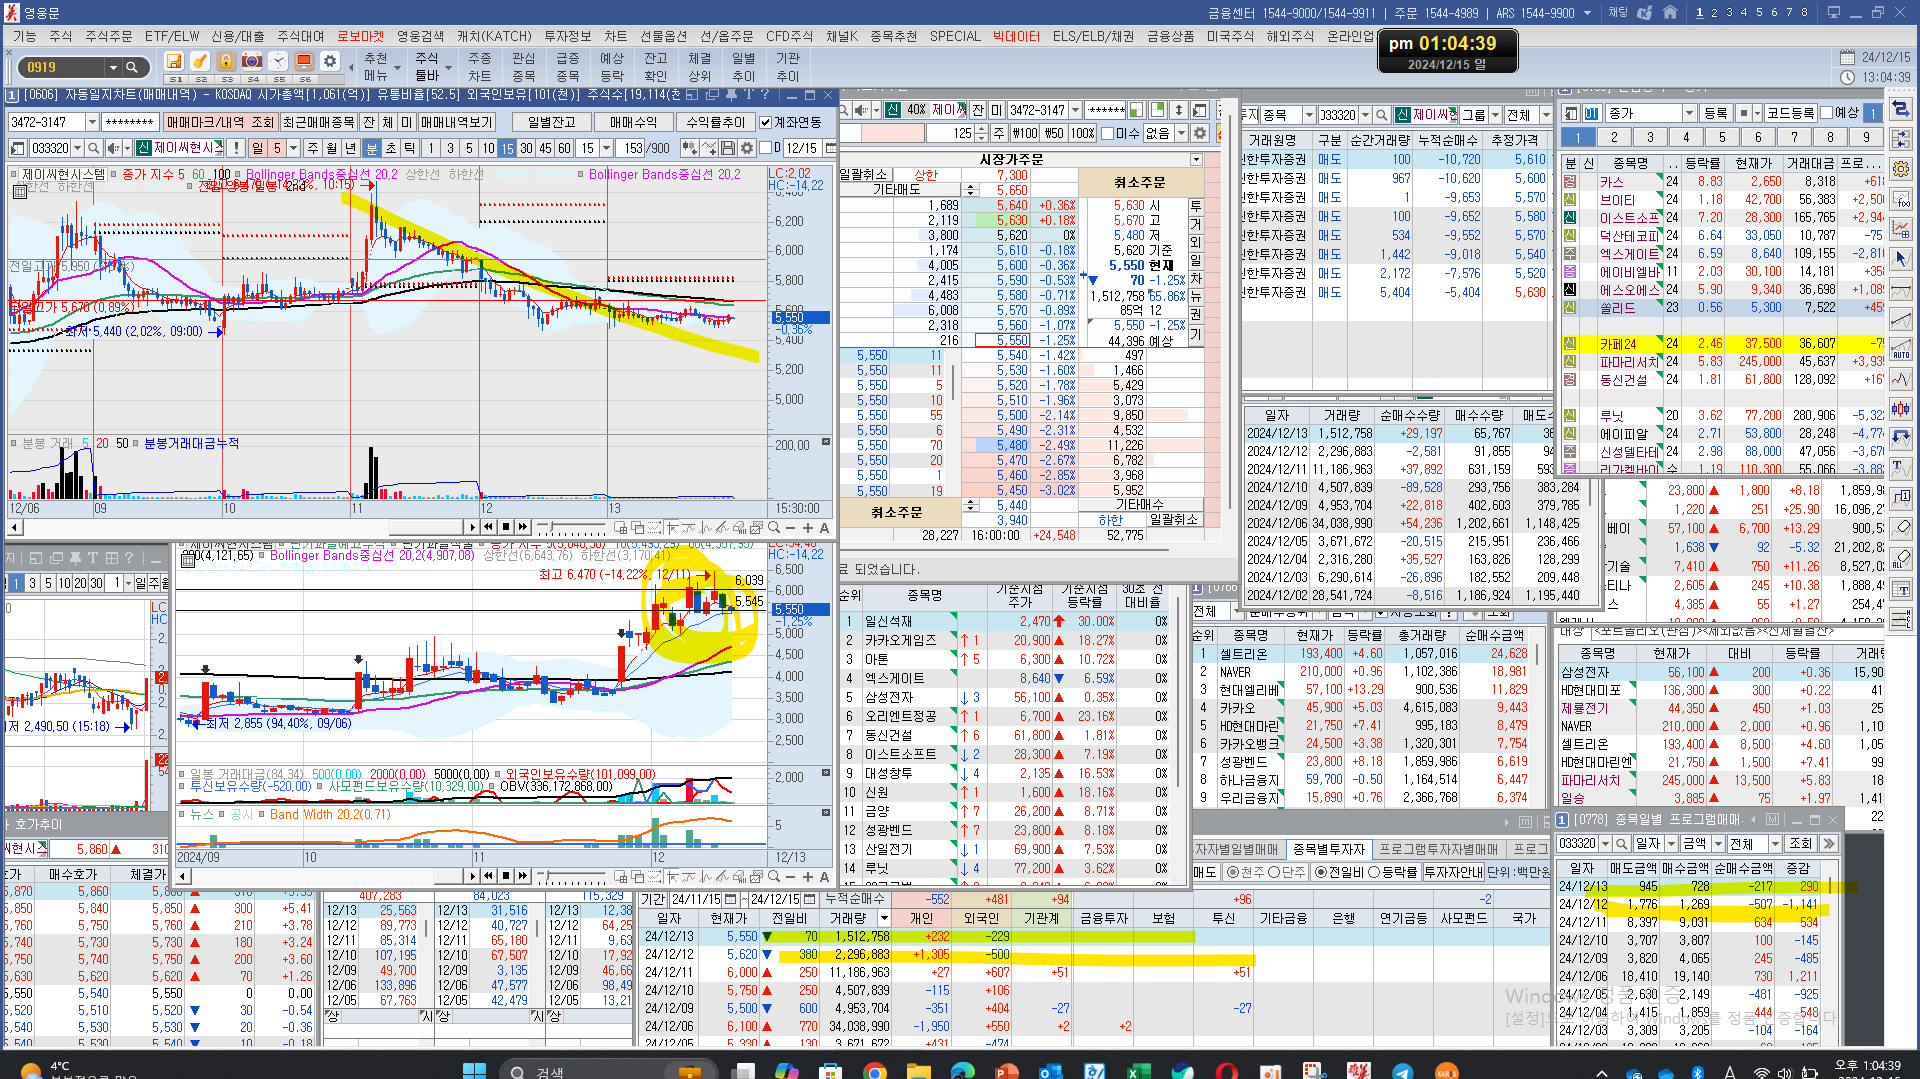The width and height of the screenshot is (1920, 1079).
Task: Open the ETF/ELW menu
Action: pyautogui.click(x=172, y=36)
